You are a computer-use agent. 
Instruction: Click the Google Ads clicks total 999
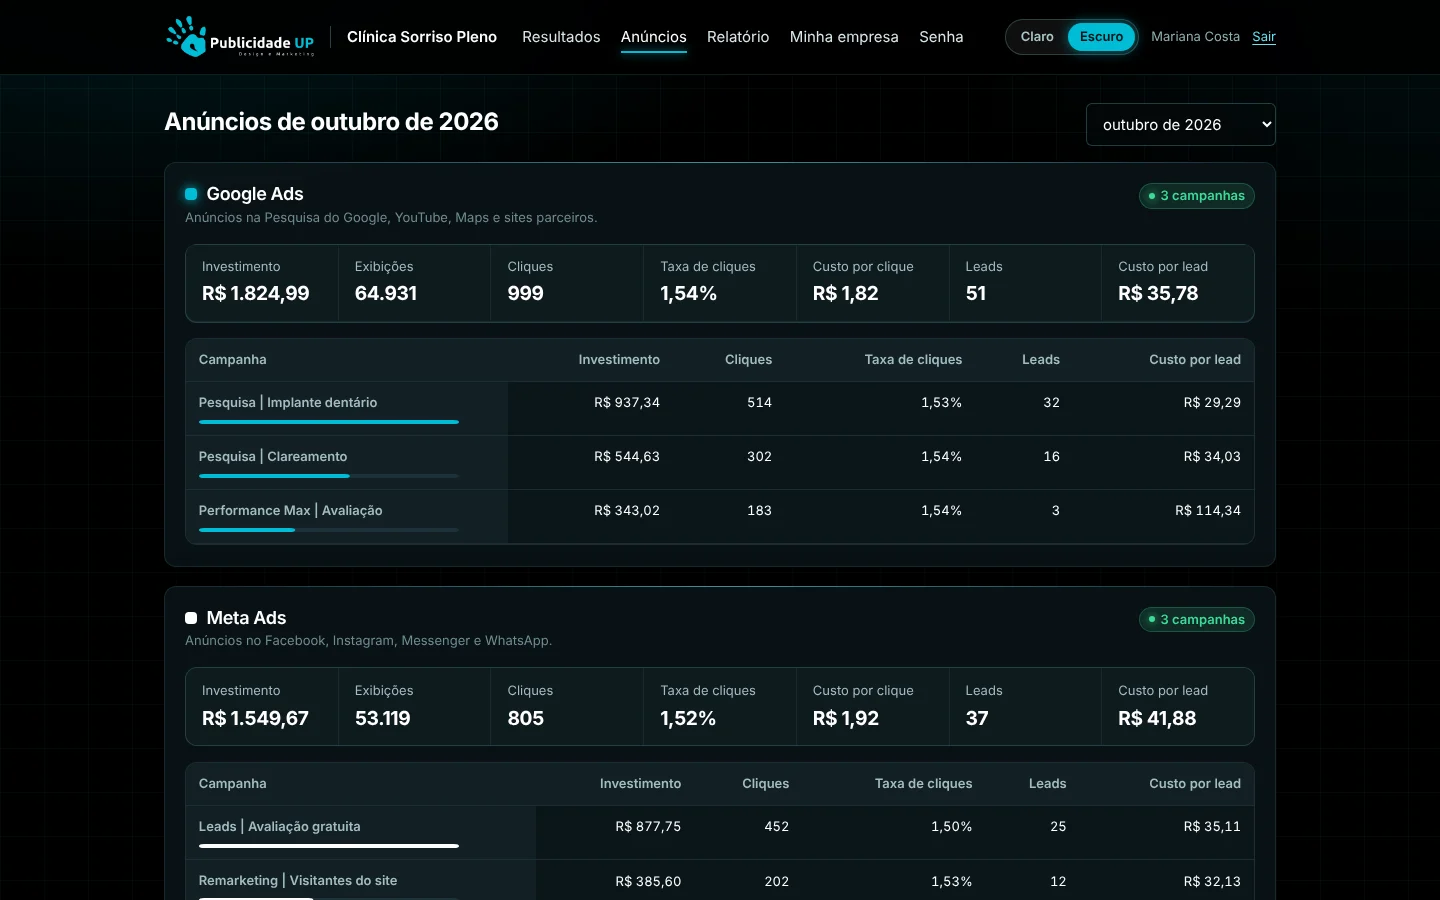point(526,294)
